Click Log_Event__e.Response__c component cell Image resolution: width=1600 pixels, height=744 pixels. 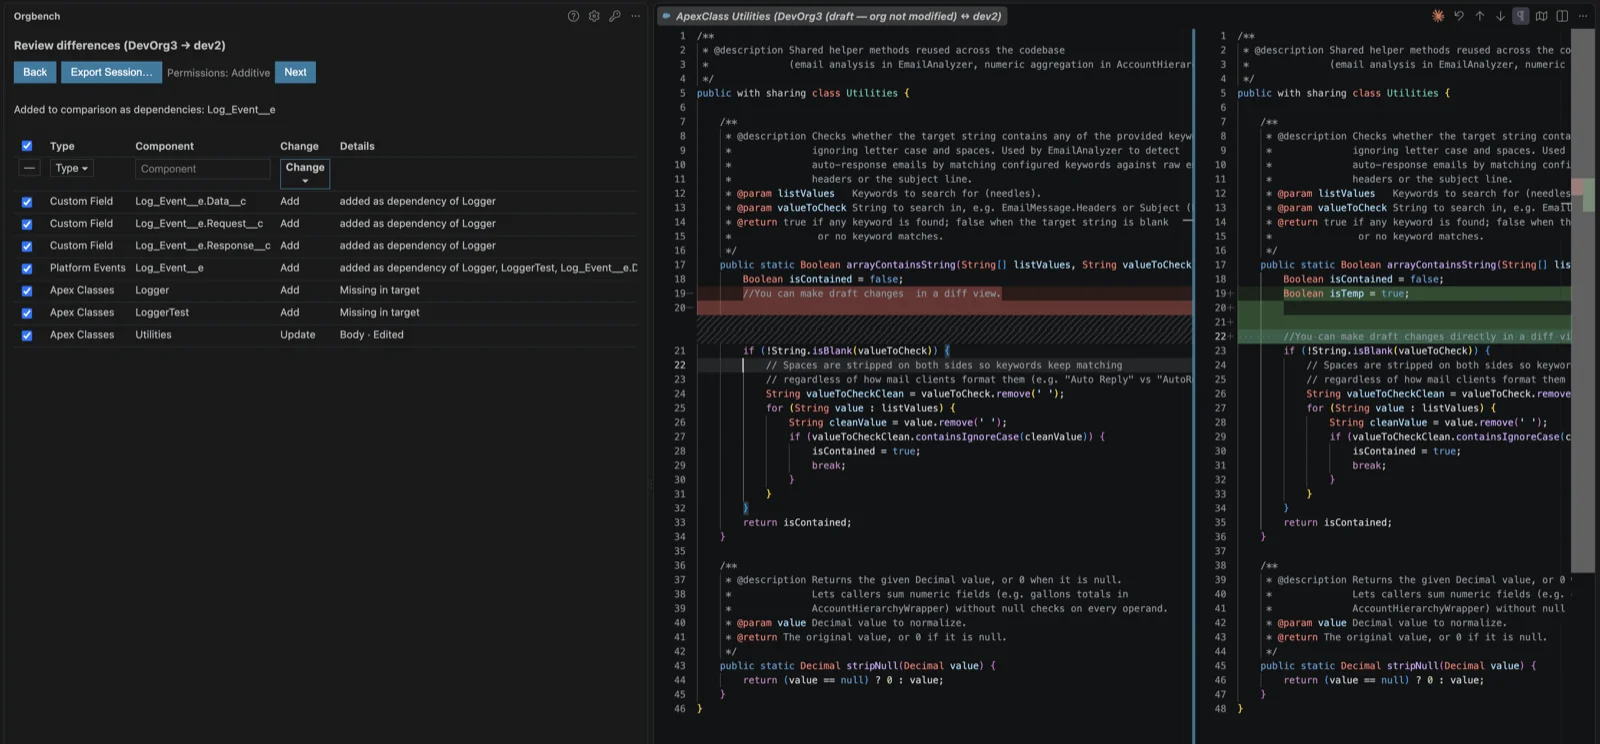click(203, 245)
